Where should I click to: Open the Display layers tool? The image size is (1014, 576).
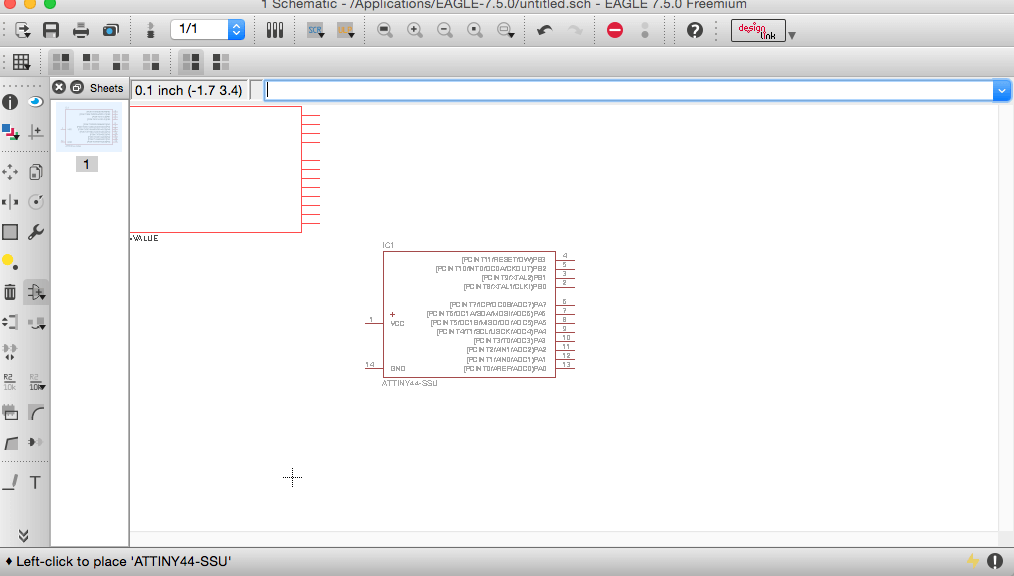(x=10, y=132)
